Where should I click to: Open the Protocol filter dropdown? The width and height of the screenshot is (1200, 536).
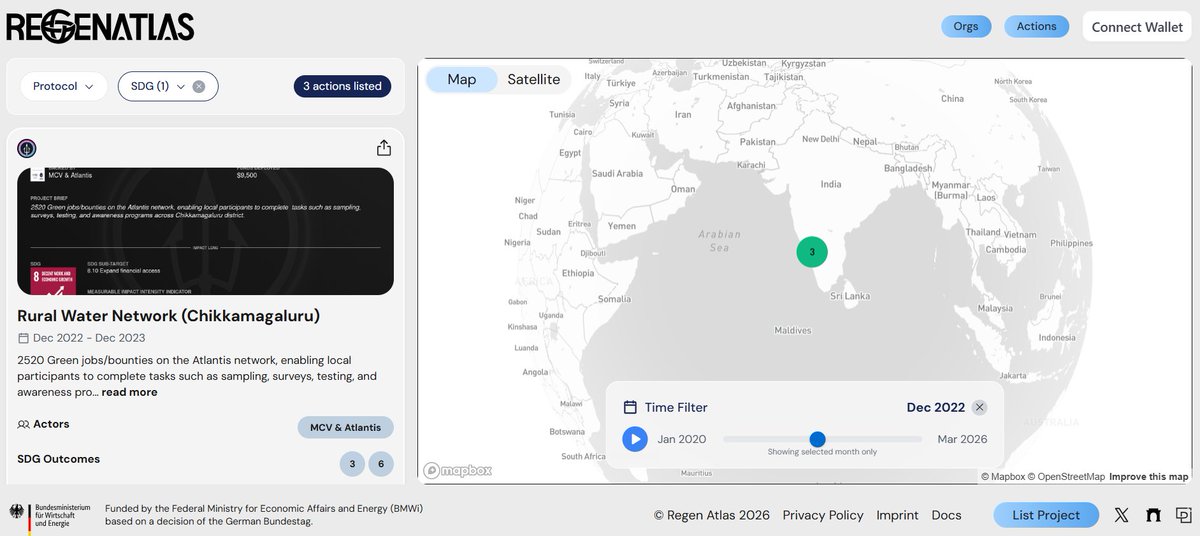tap(64, 87)
